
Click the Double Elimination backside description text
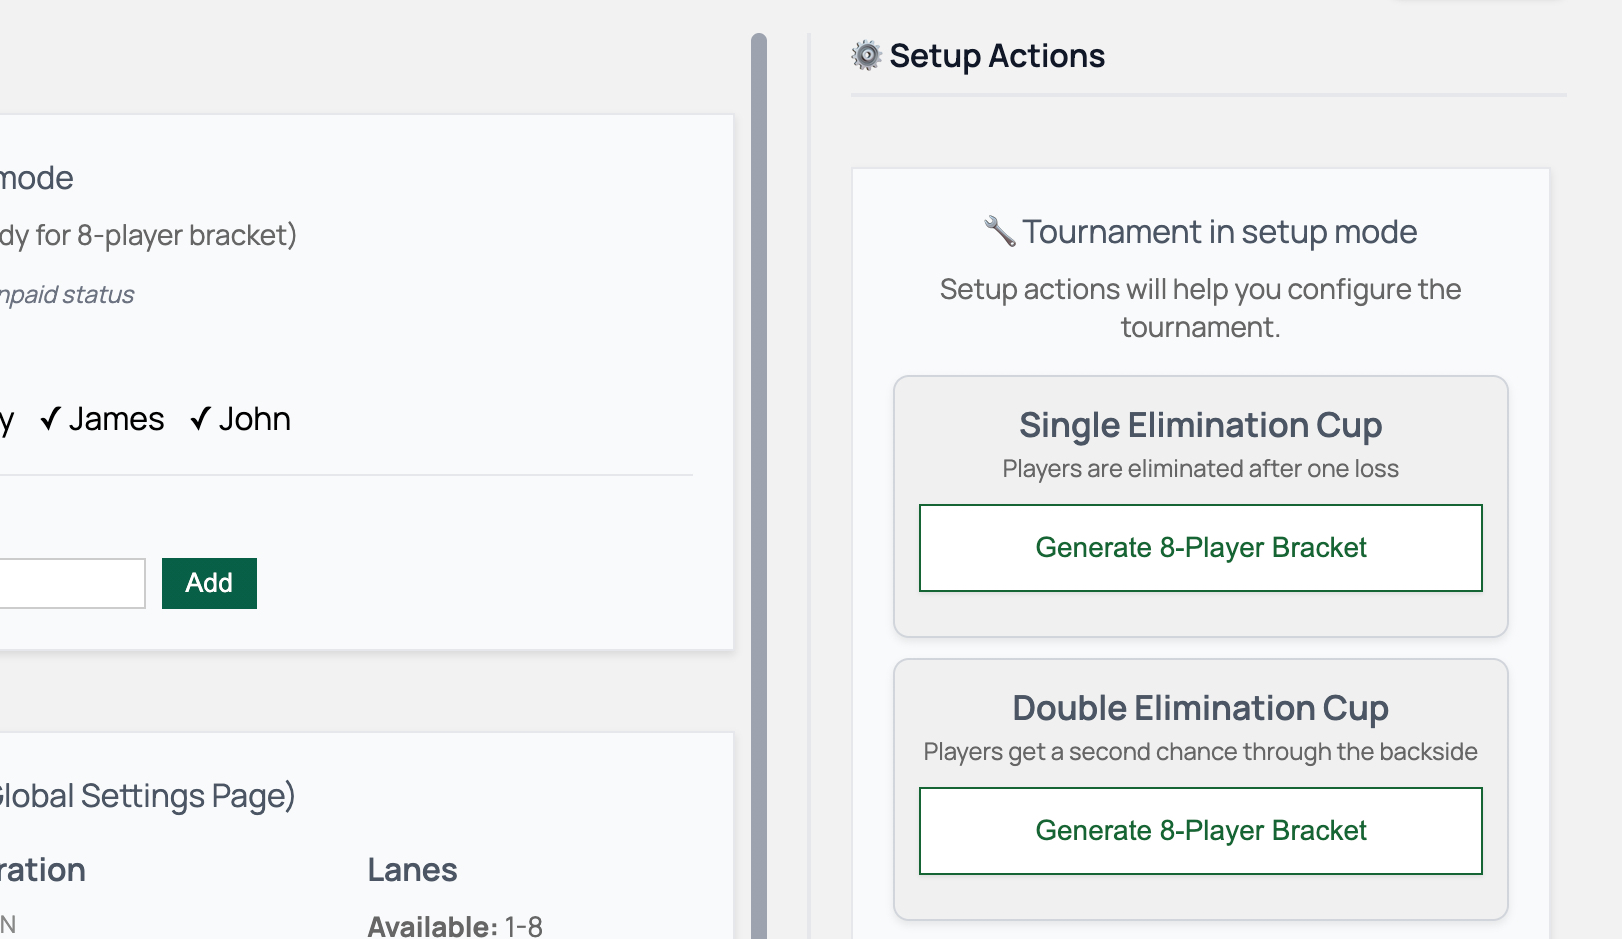tap(1200, 751)
